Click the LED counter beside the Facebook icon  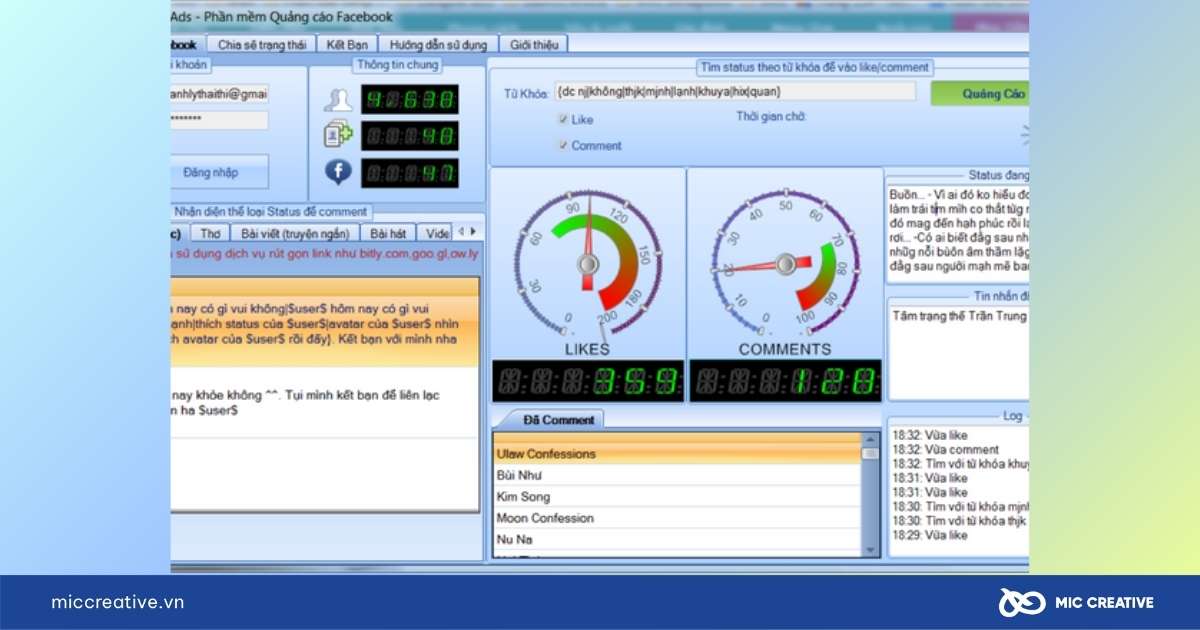click(x=410, y=173)
